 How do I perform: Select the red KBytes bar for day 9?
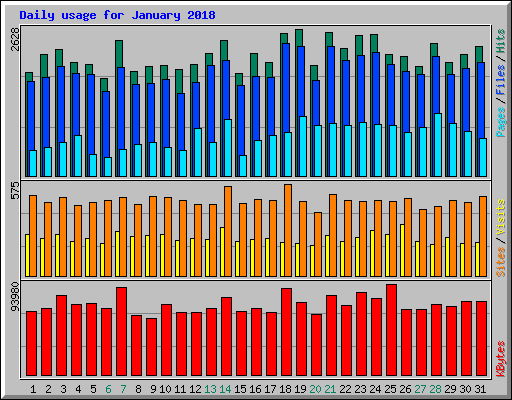pos(151,347)
